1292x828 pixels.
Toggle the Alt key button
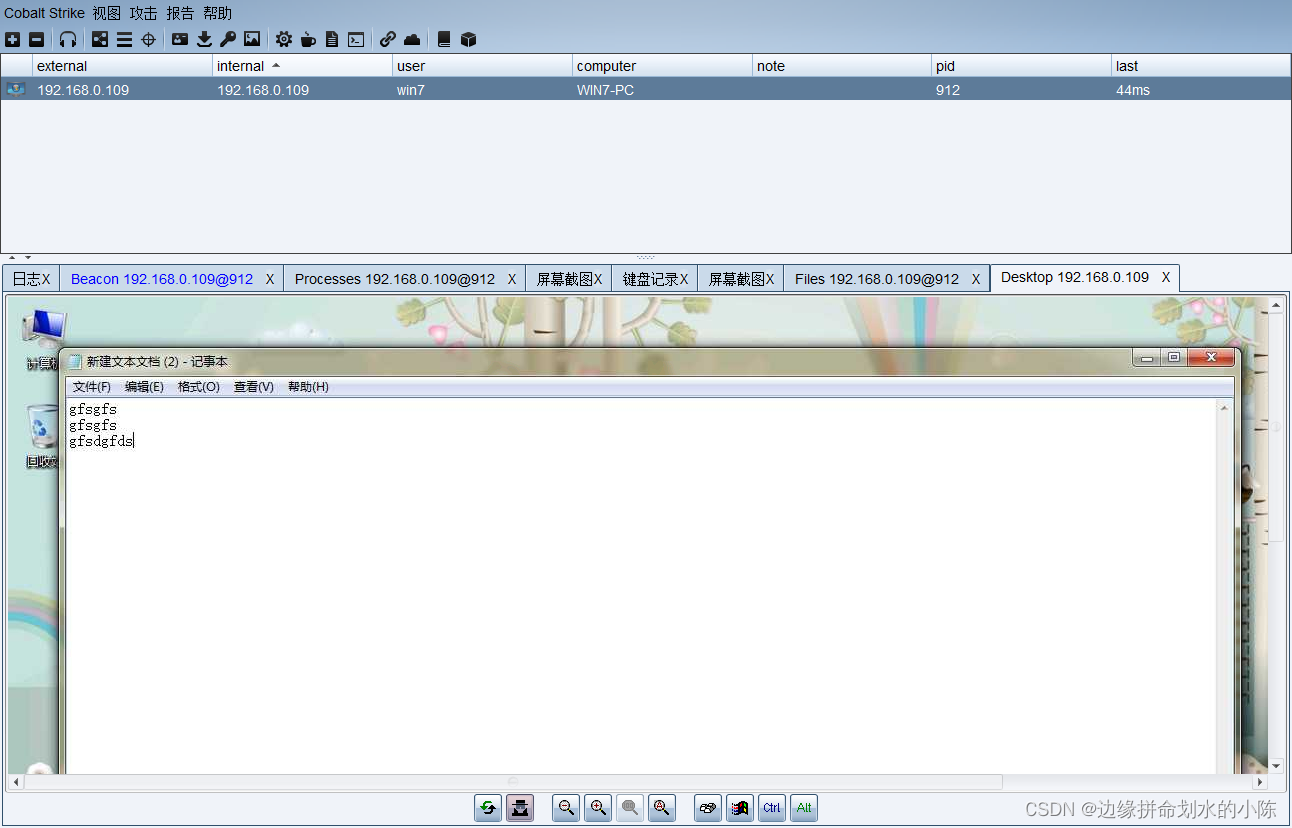coord(804,808)
